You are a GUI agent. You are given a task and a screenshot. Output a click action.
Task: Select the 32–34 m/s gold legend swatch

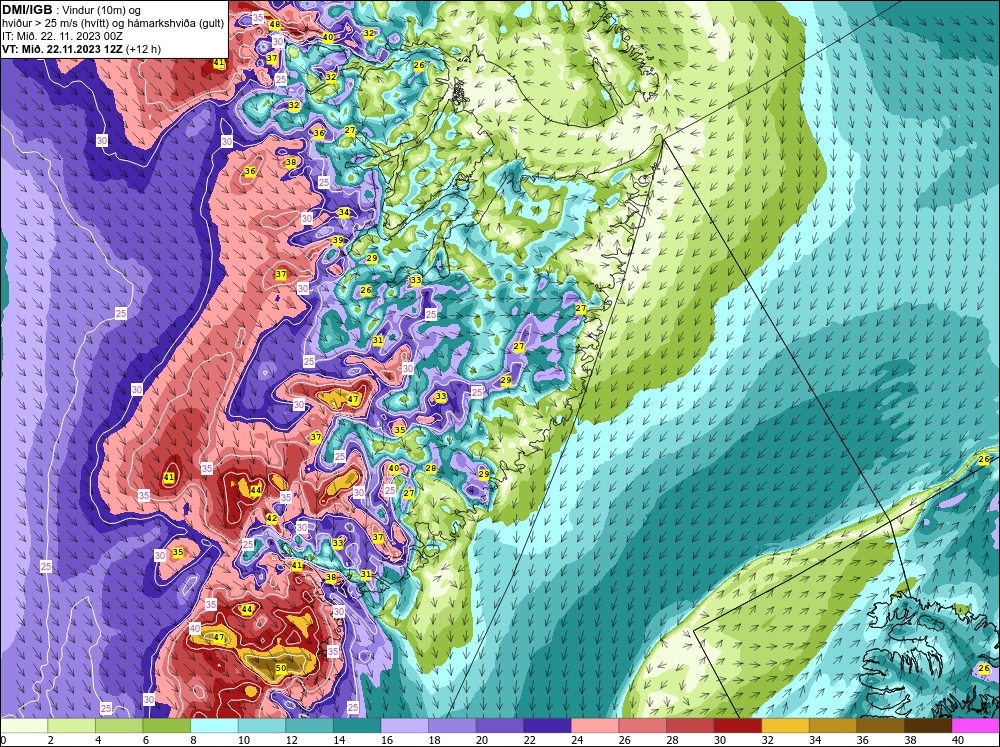(785, 725)
